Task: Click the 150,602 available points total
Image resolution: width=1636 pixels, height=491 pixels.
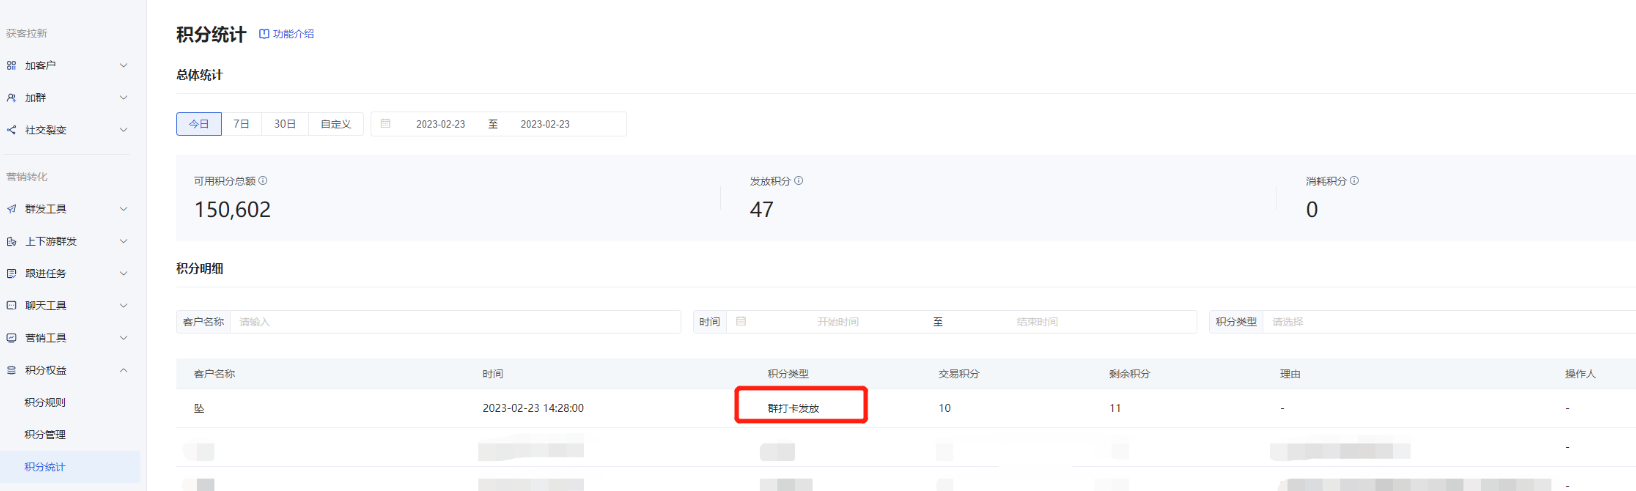Action: pos(232,210)
